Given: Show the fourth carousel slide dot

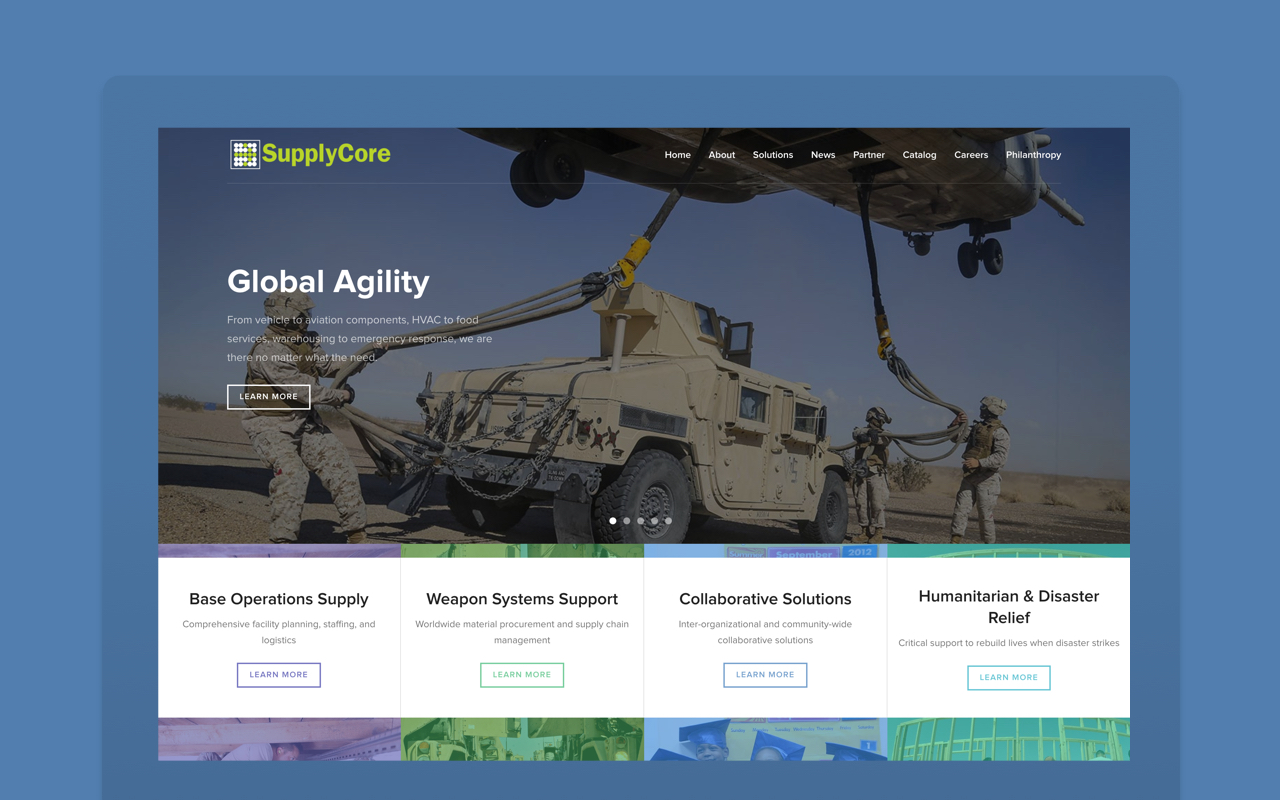Looking at the screenshot, I should pyautogui.click(x=655, y=521).
